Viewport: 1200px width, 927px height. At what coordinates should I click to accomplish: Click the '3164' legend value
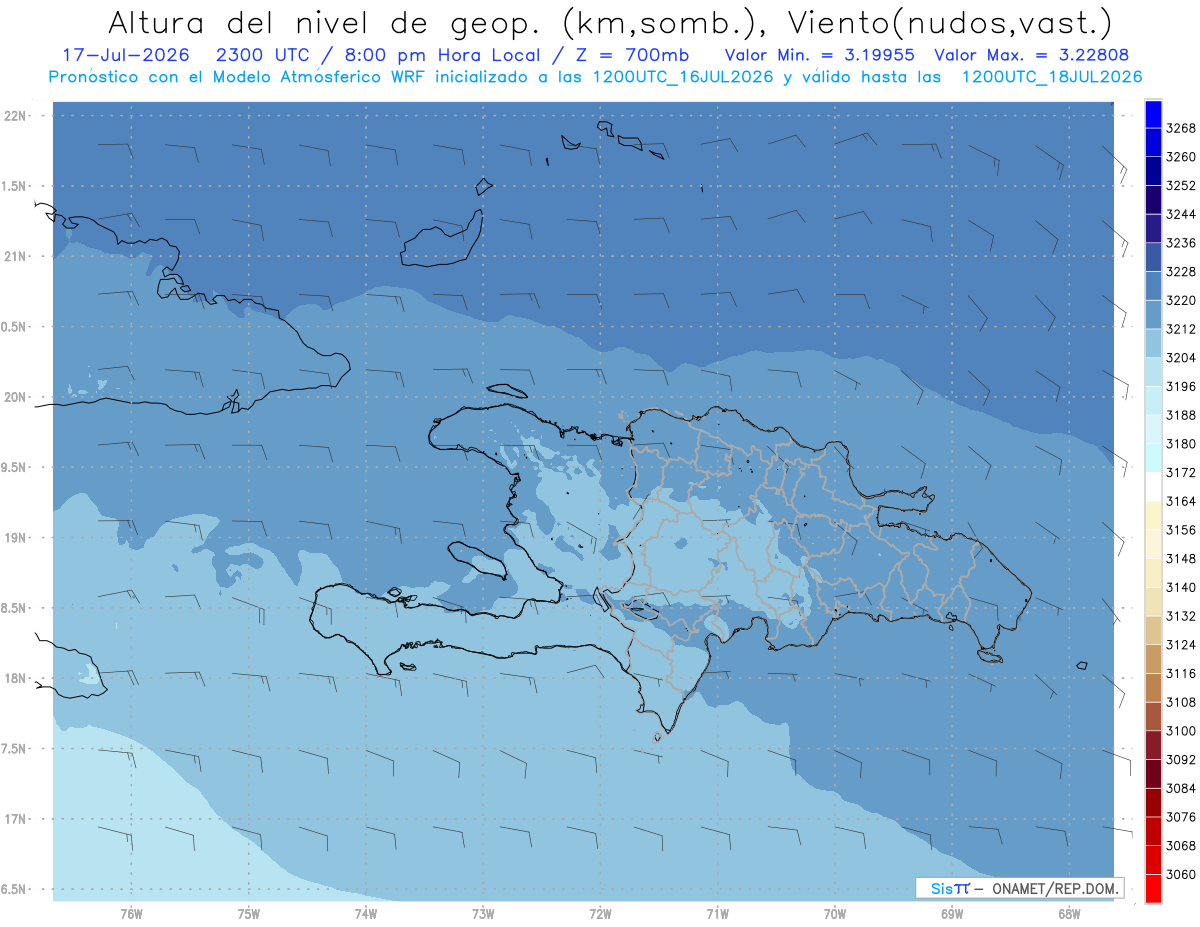coord(1181,501)
